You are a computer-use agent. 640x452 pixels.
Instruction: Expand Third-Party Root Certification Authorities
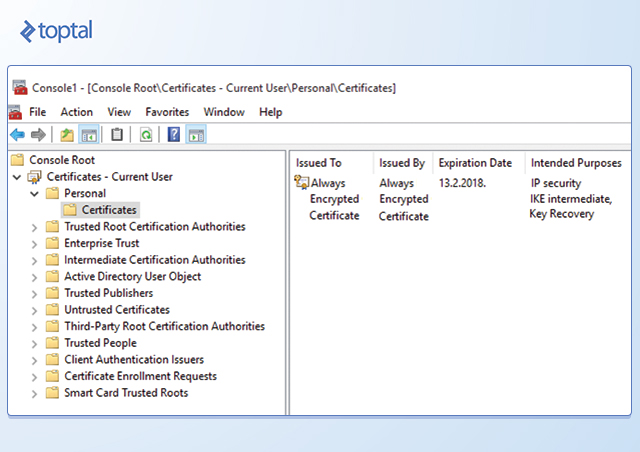[35, 327]
